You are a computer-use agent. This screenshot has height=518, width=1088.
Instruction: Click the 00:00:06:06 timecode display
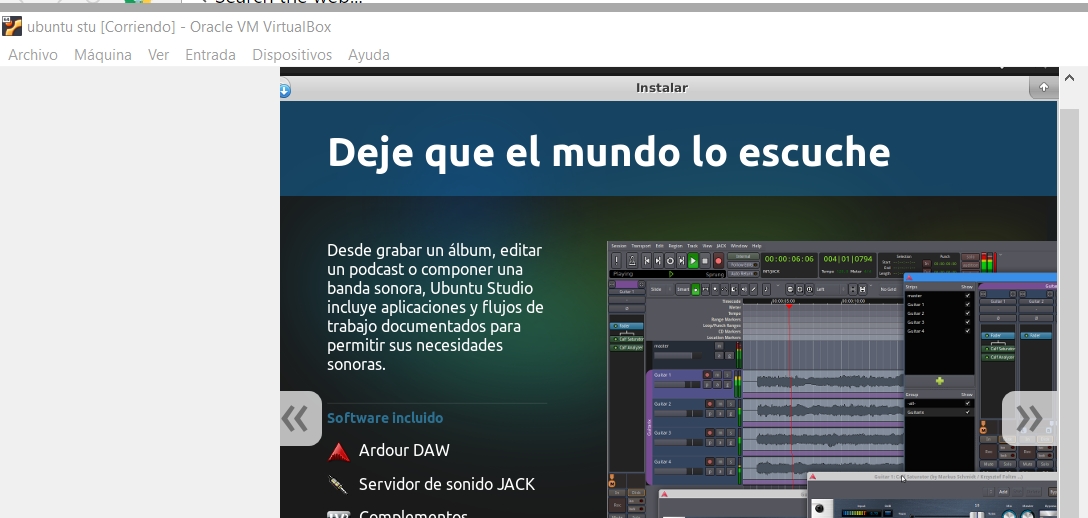(x=789, y=259)
